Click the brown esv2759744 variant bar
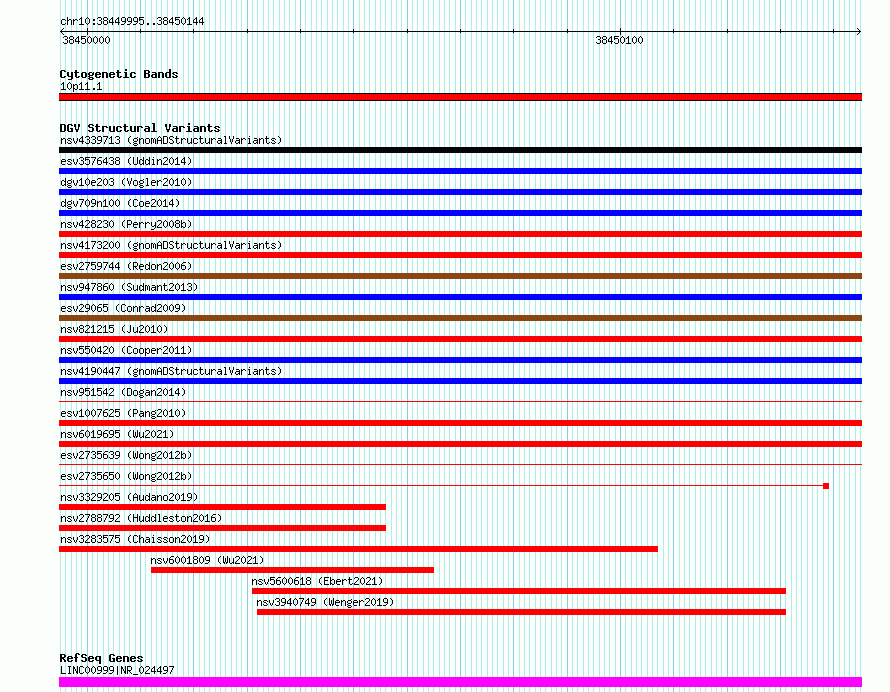The image size is (890, 692). [460, 276]
